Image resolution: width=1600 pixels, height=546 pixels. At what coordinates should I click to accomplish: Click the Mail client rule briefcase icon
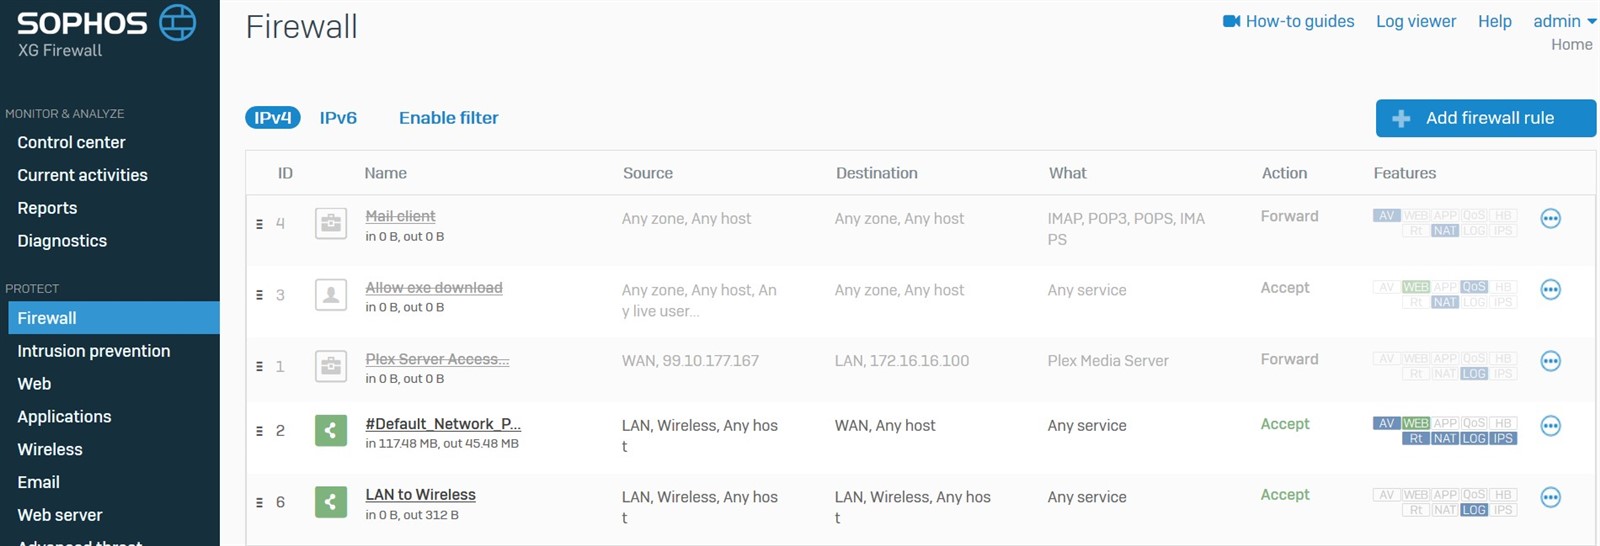[x=331, y=223]
